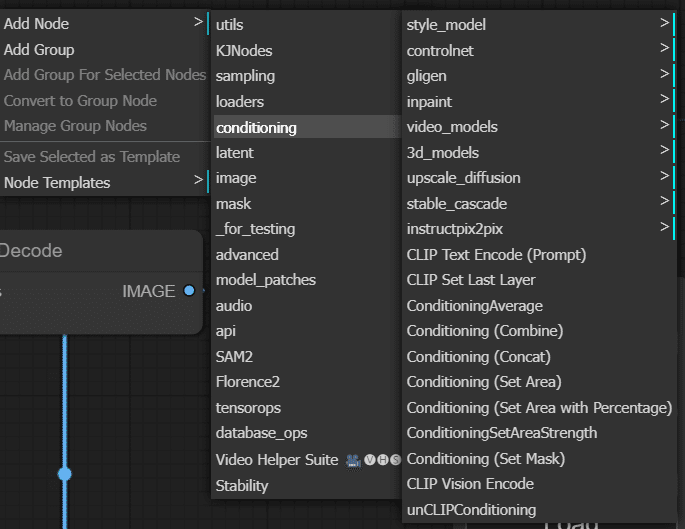Click the Video Helper Suite camera icon
The image size is (685, 529).
(352, 460)
